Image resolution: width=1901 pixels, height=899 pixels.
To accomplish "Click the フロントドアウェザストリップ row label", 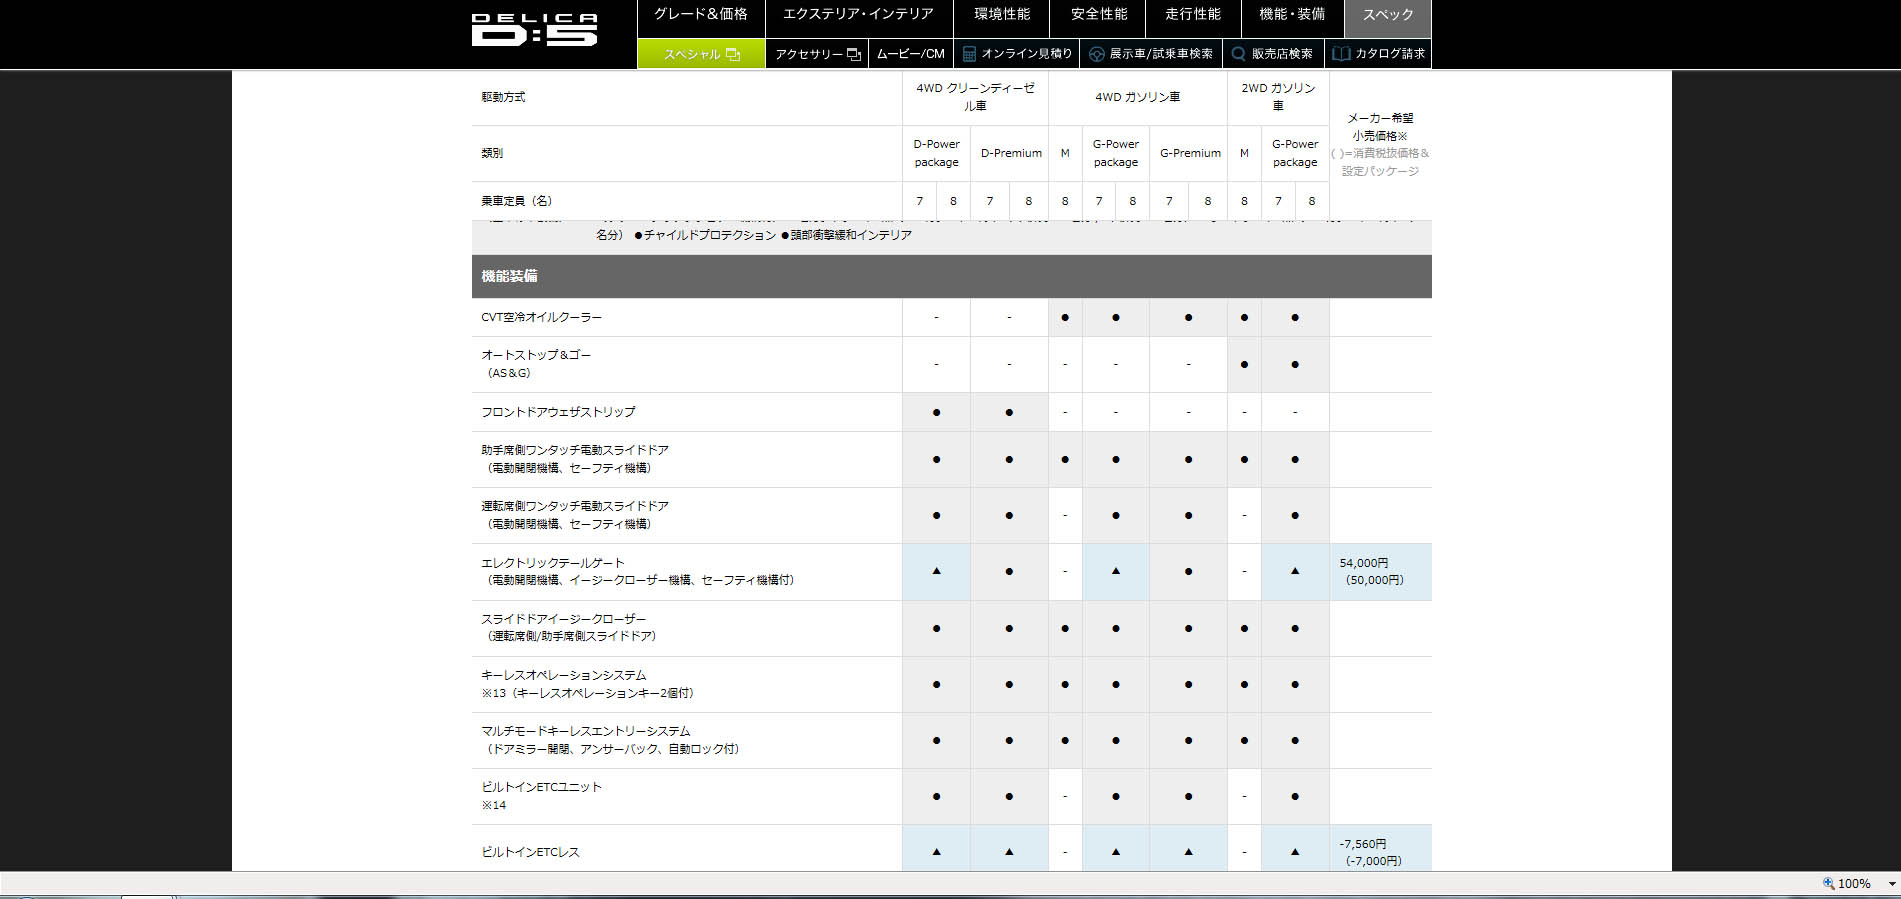I will click(558, 412).
